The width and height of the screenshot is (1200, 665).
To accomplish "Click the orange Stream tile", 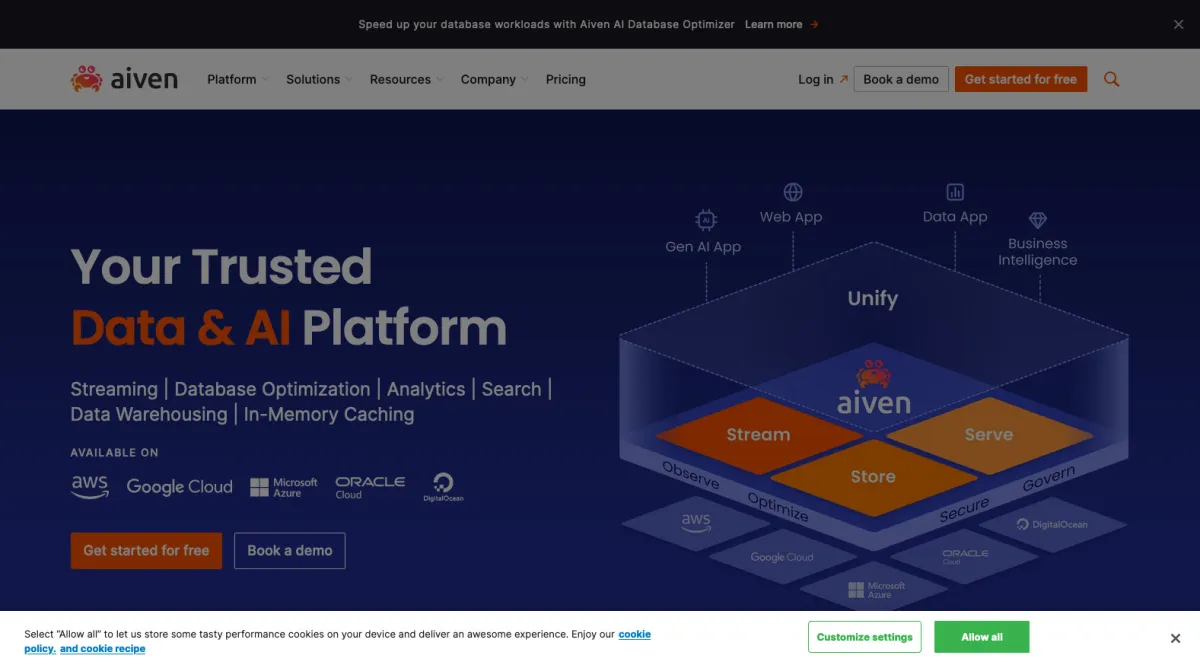I will pos(758,435).
